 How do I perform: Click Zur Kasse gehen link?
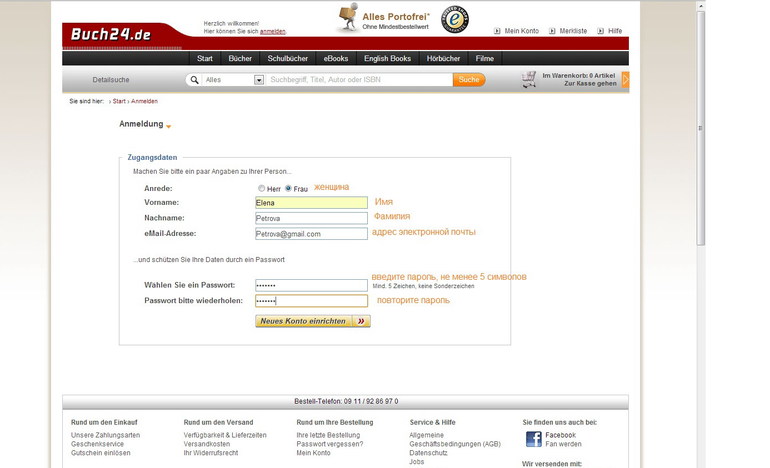(x=590, y=83)
